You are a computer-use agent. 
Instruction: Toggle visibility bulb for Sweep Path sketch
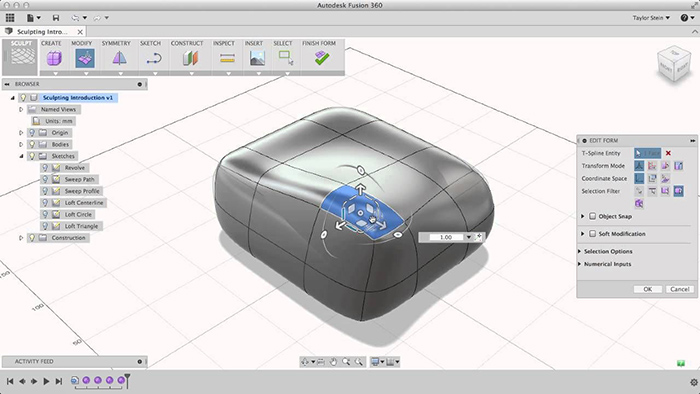45,179
